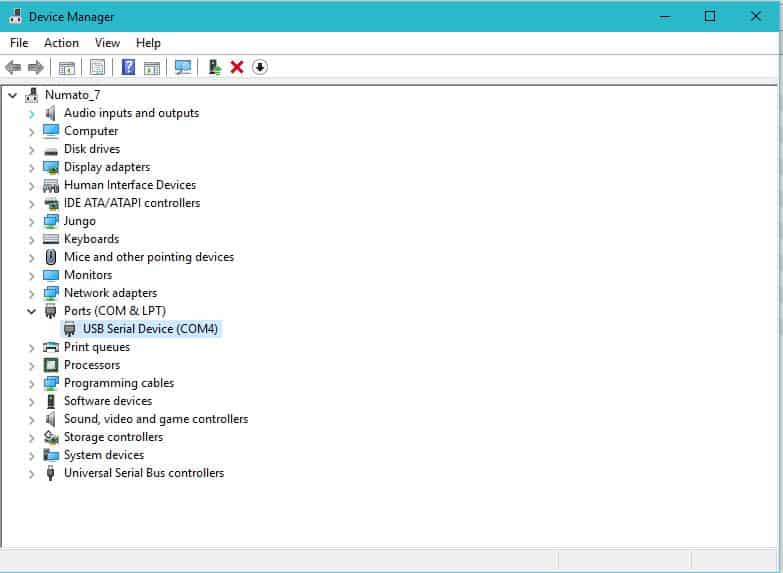
Task: Click the Numato_7 computer root icon
Action: (32, 95)
